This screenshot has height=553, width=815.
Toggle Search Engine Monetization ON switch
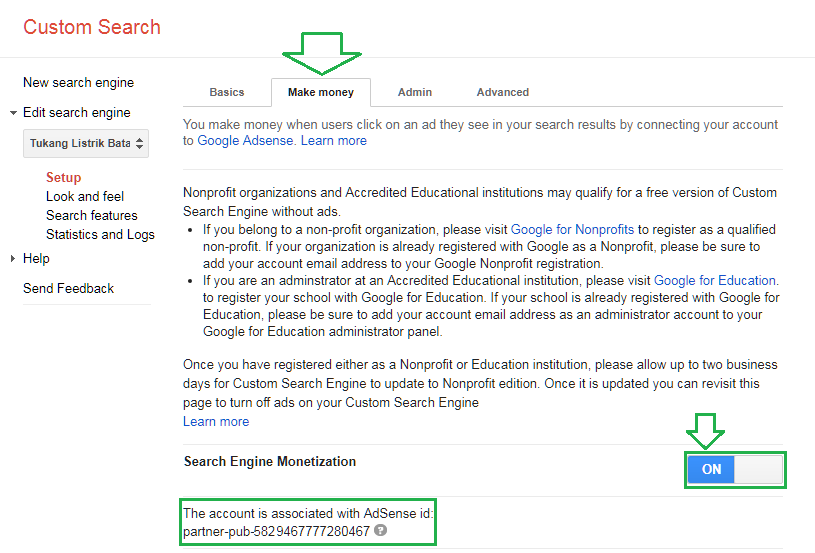tap(735, 469)
